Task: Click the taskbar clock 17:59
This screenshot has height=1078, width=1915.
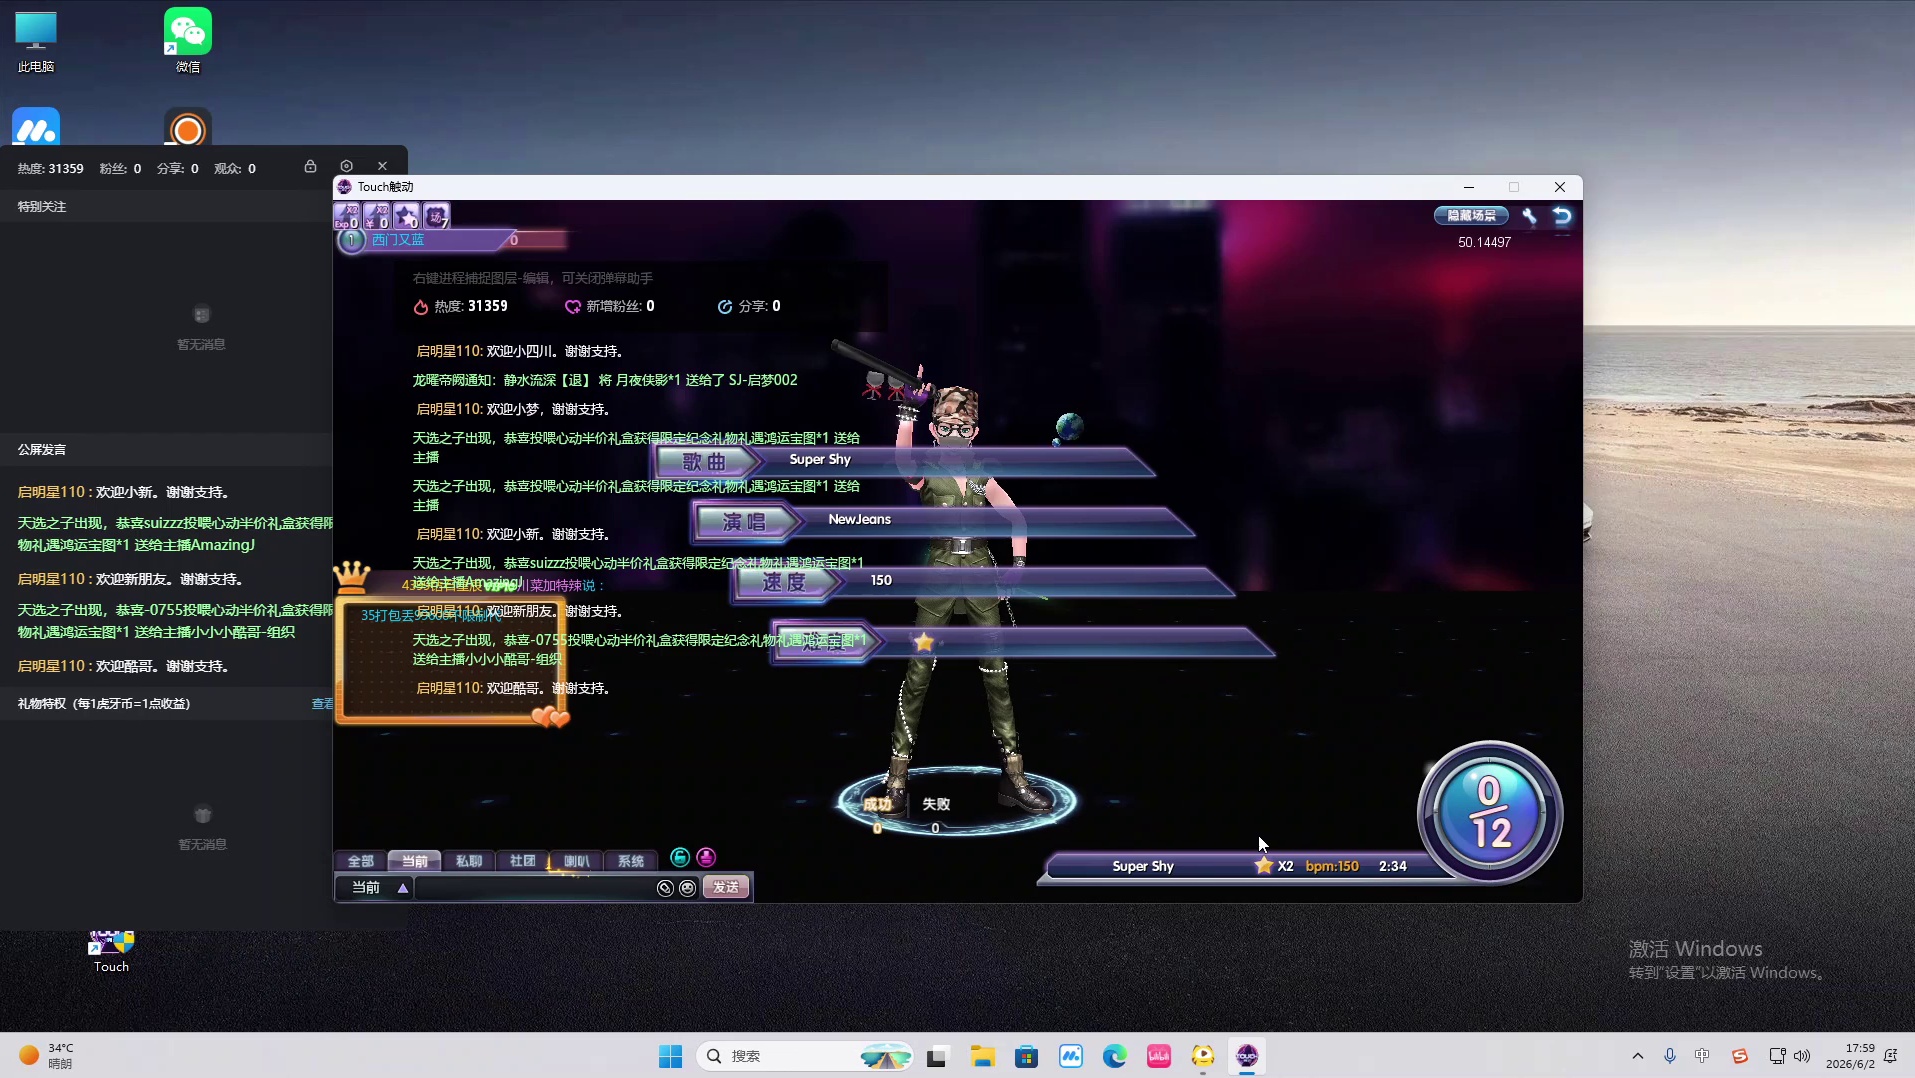Action: (1860, 1048)
